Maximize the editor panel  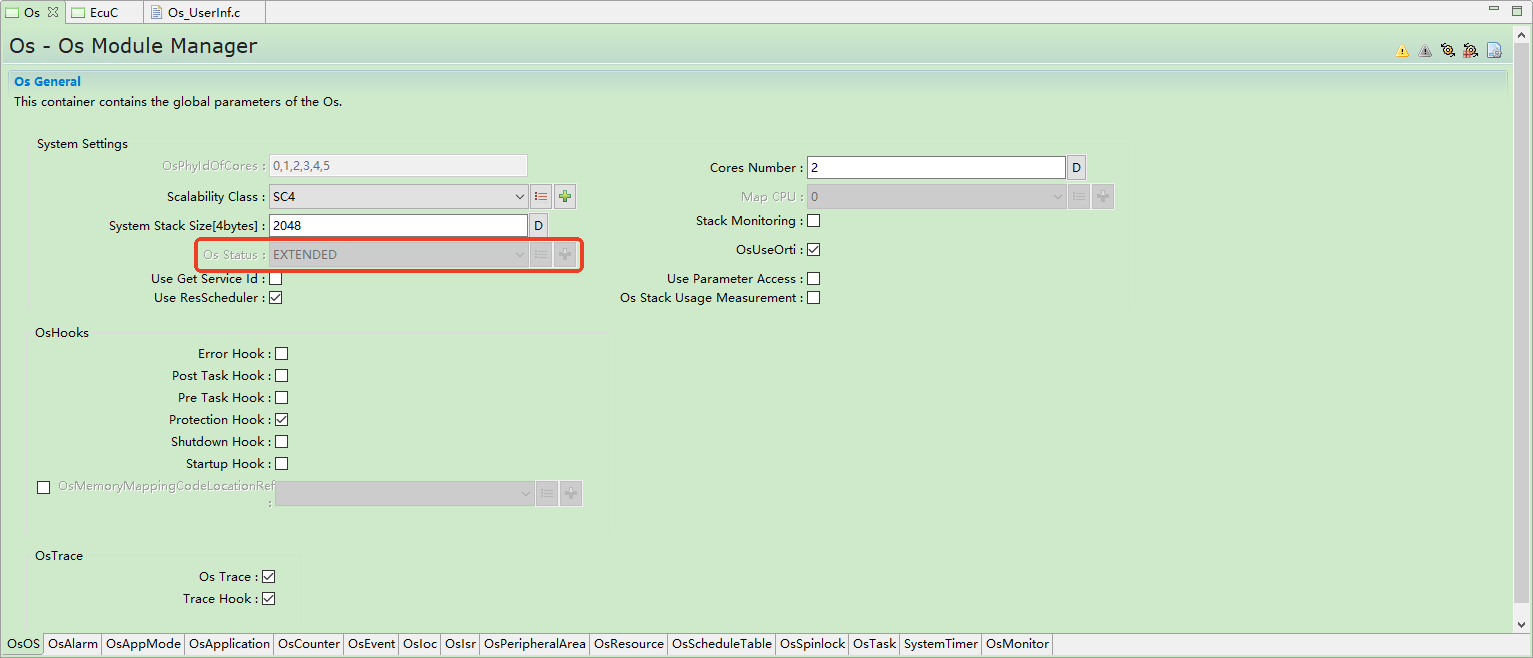pos(1519,9)
